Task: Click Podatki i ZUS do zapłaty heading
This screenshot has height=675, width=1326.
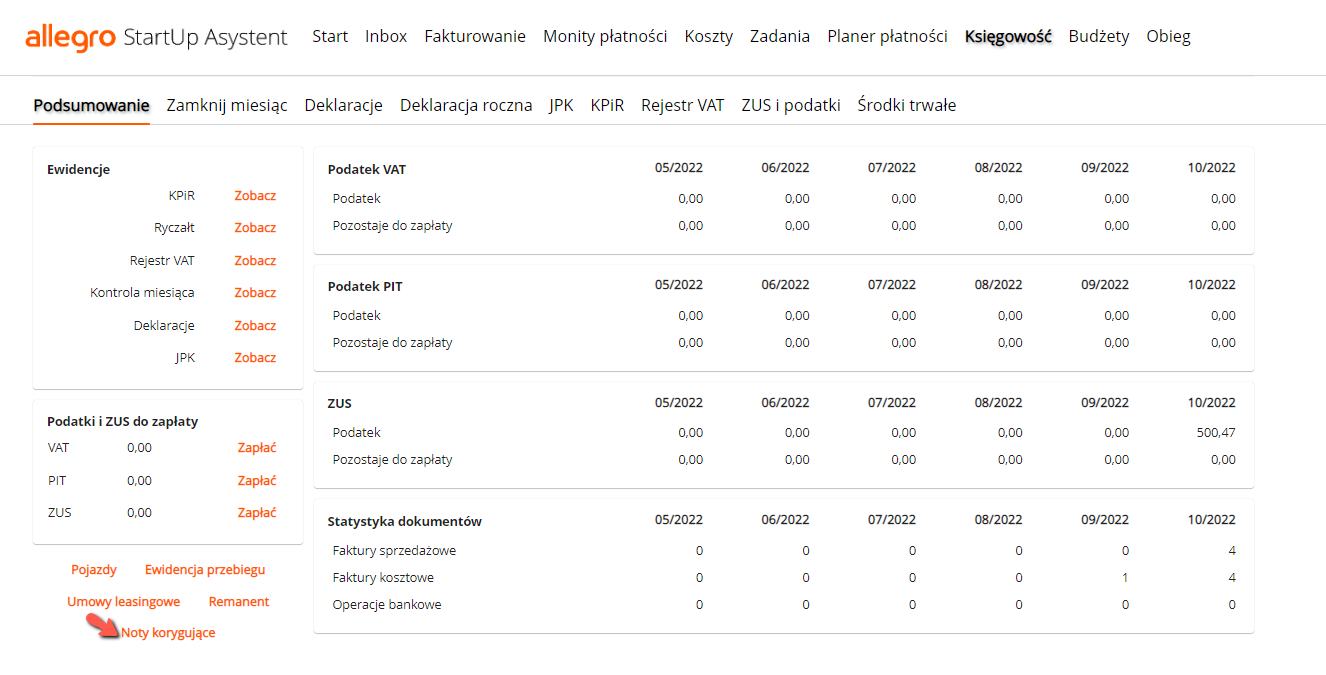Action: pos(122,421)
